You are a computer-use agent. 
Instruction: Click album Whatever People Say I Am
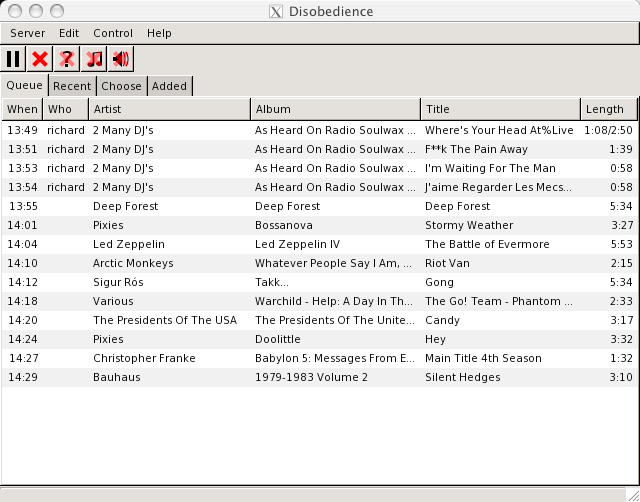click(x=333, y=263)
